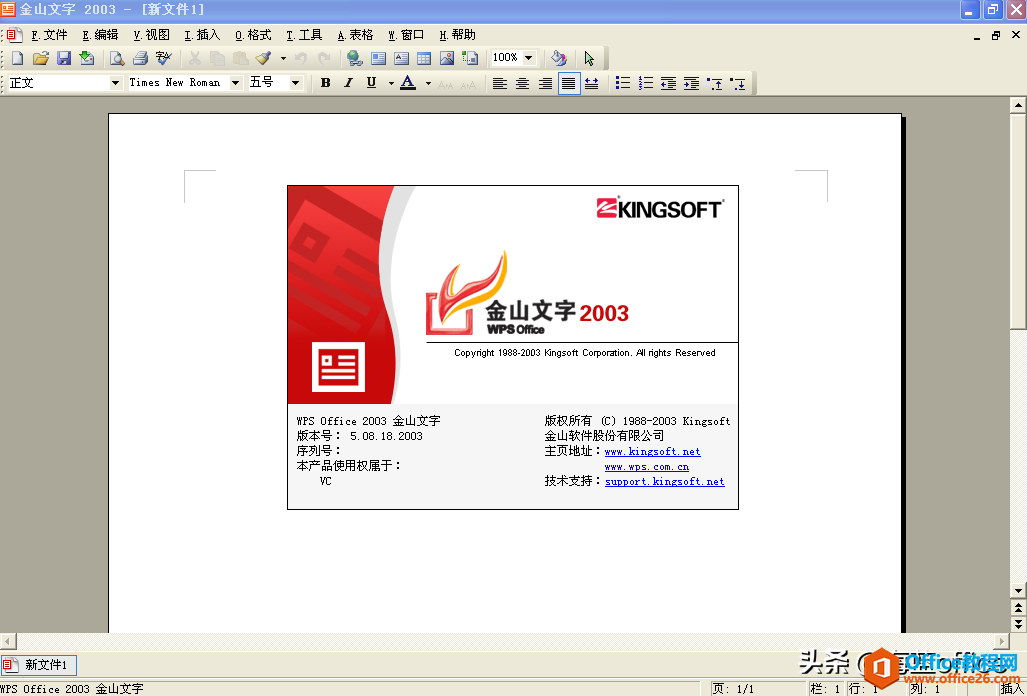Open the 100% zoom dropdown
Image resolution: width=1027 pixels, height=696 pixels.
click(529, 58)
